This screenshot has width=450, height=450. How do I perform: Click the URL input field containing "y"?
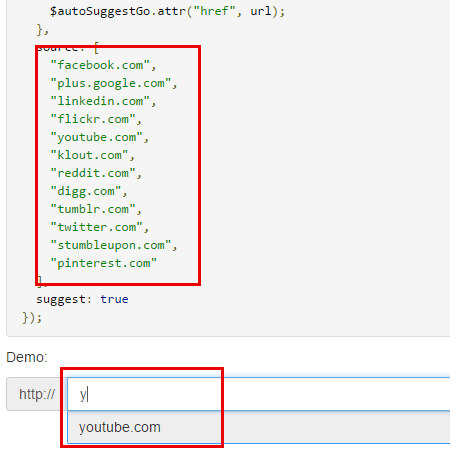[259, 394]
